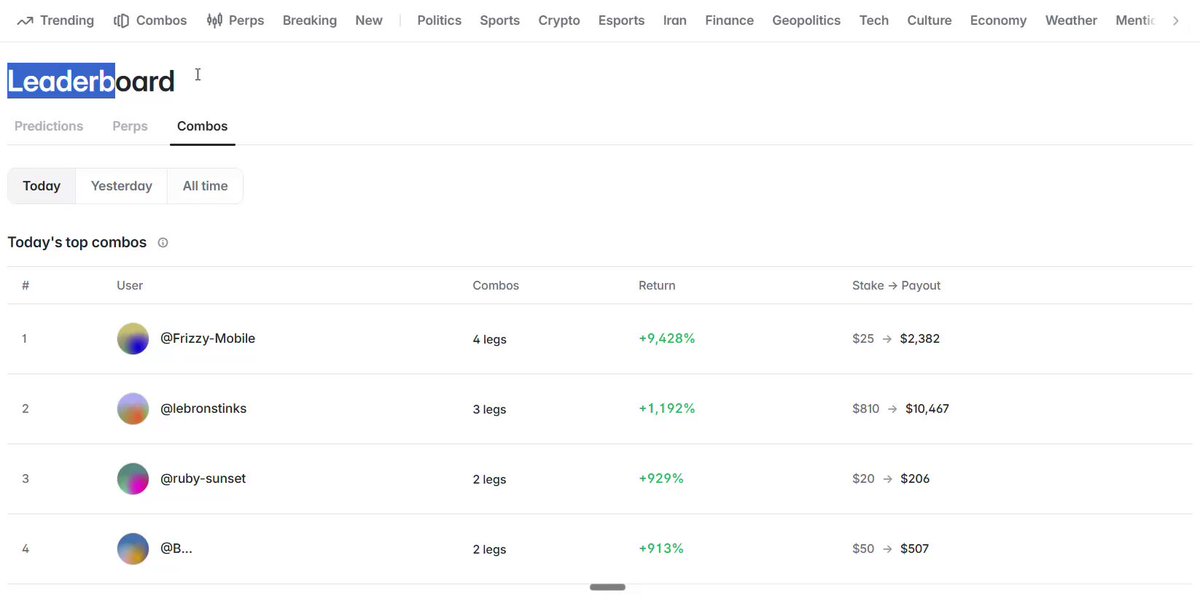This screenshot has height=601, width=1200.
Task: Click the Stake → Payout column header
Action: point(896,286)
